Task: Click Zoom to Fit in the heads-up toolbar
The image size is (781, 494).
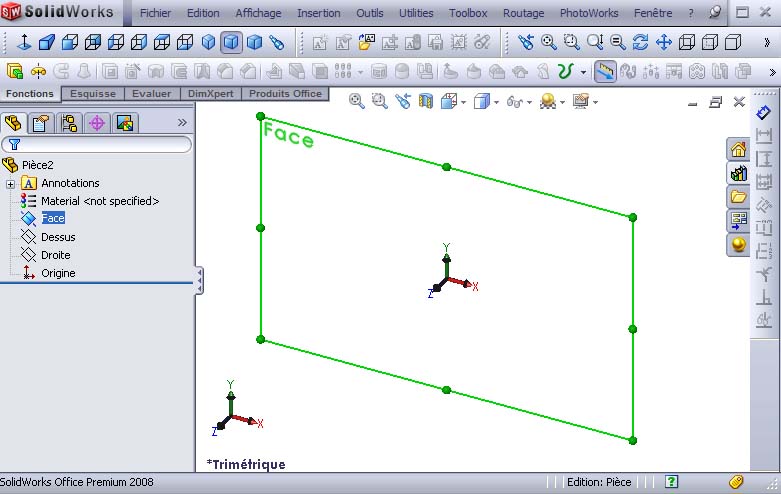Action: 357,101
